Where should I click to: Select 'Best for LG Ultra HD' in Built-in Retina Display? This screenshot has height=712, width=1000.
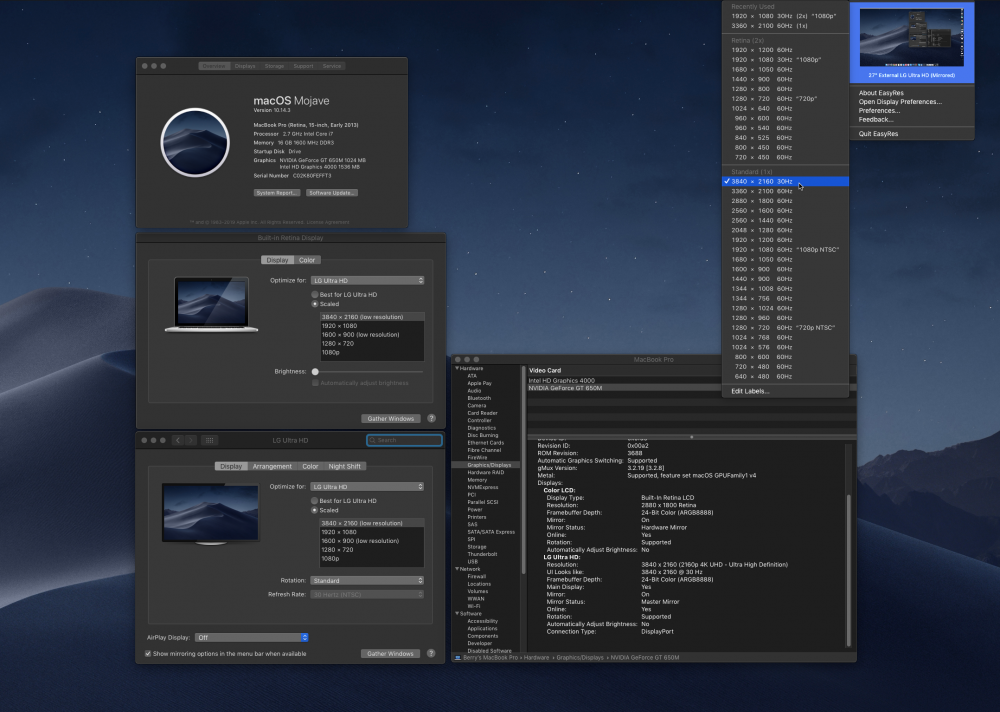coord(315,295)
